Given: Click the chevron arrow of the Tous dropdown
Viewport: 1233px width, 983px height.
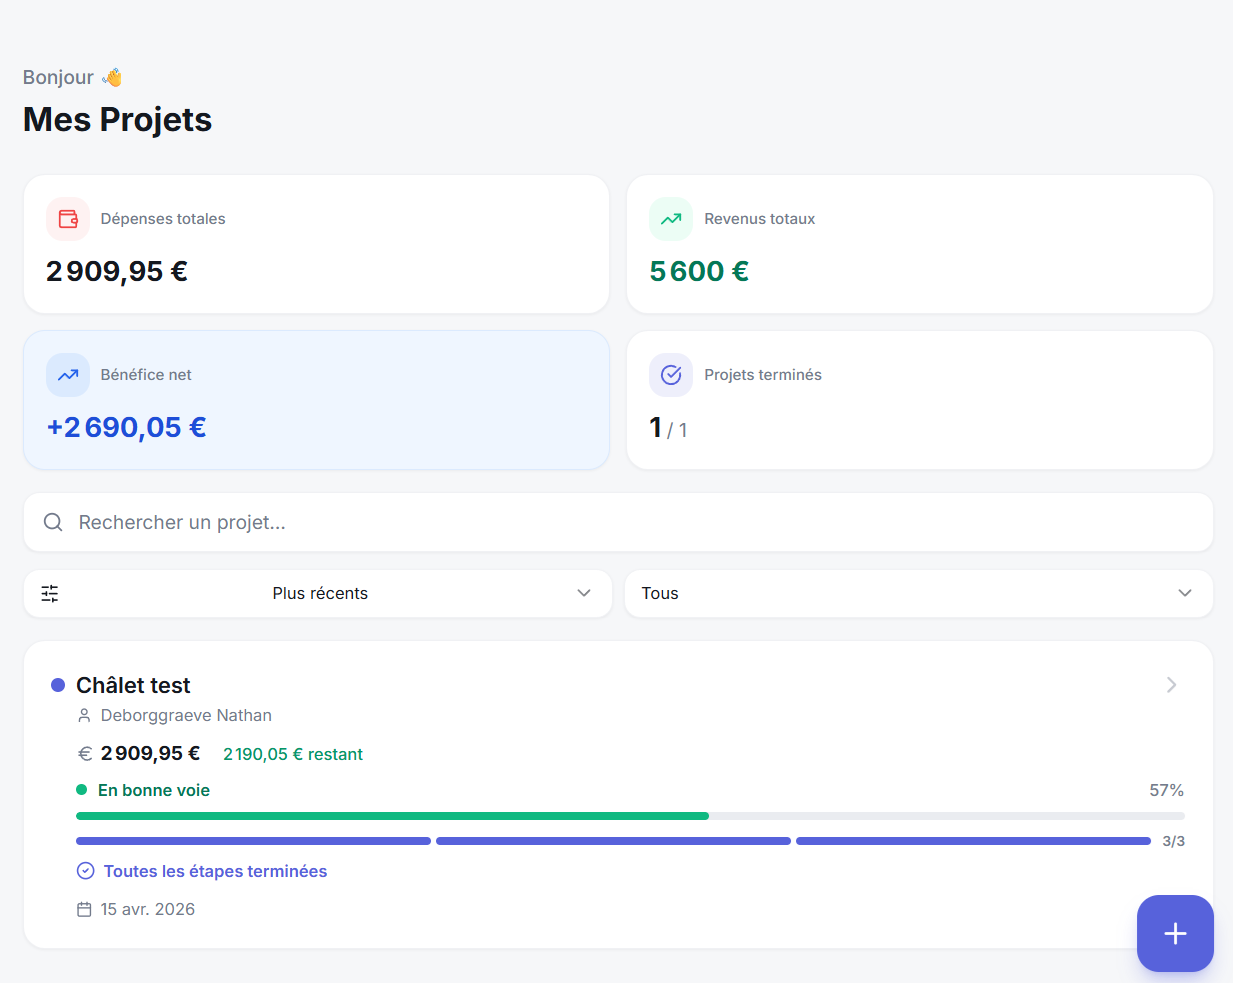Looking at the screenshot, I should 1185,593.
